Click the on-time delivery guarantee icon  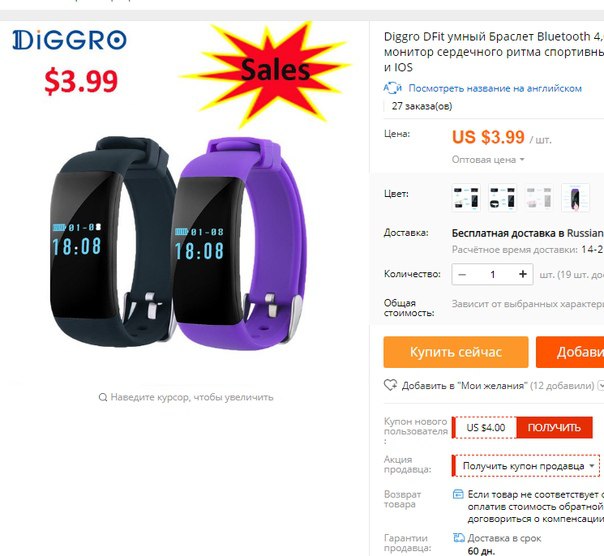pyautogui.click(x=458, y=538)
